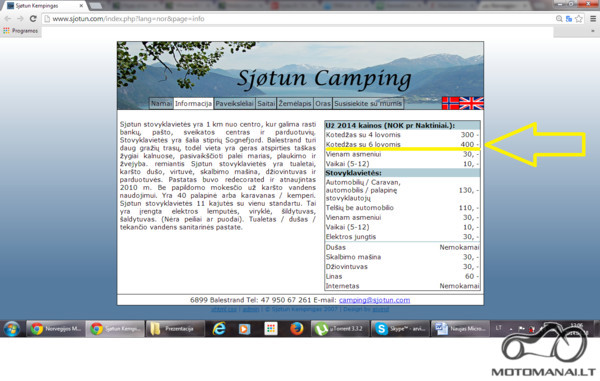Click the camping@sjotun.com email link

pos(374,300)
